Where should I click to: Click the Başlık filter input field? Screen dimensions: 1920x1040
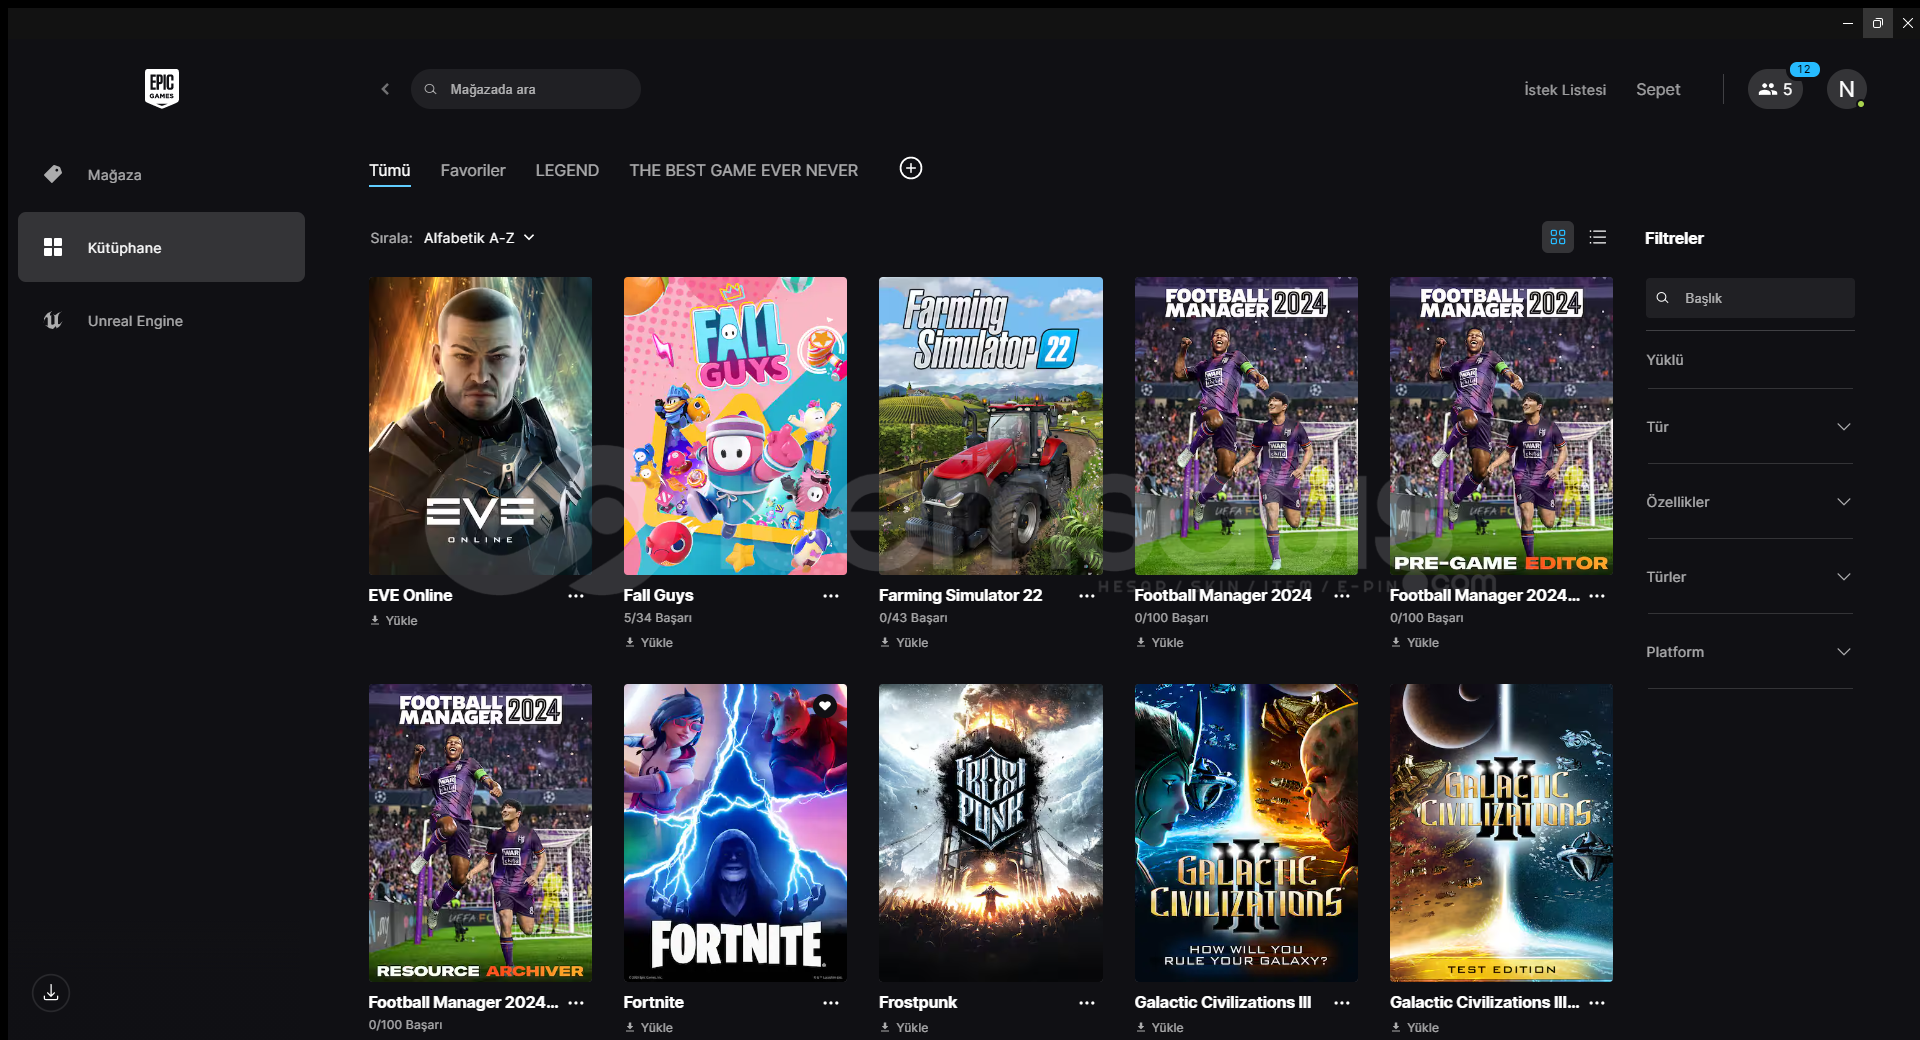click(x=1750, y=298)
